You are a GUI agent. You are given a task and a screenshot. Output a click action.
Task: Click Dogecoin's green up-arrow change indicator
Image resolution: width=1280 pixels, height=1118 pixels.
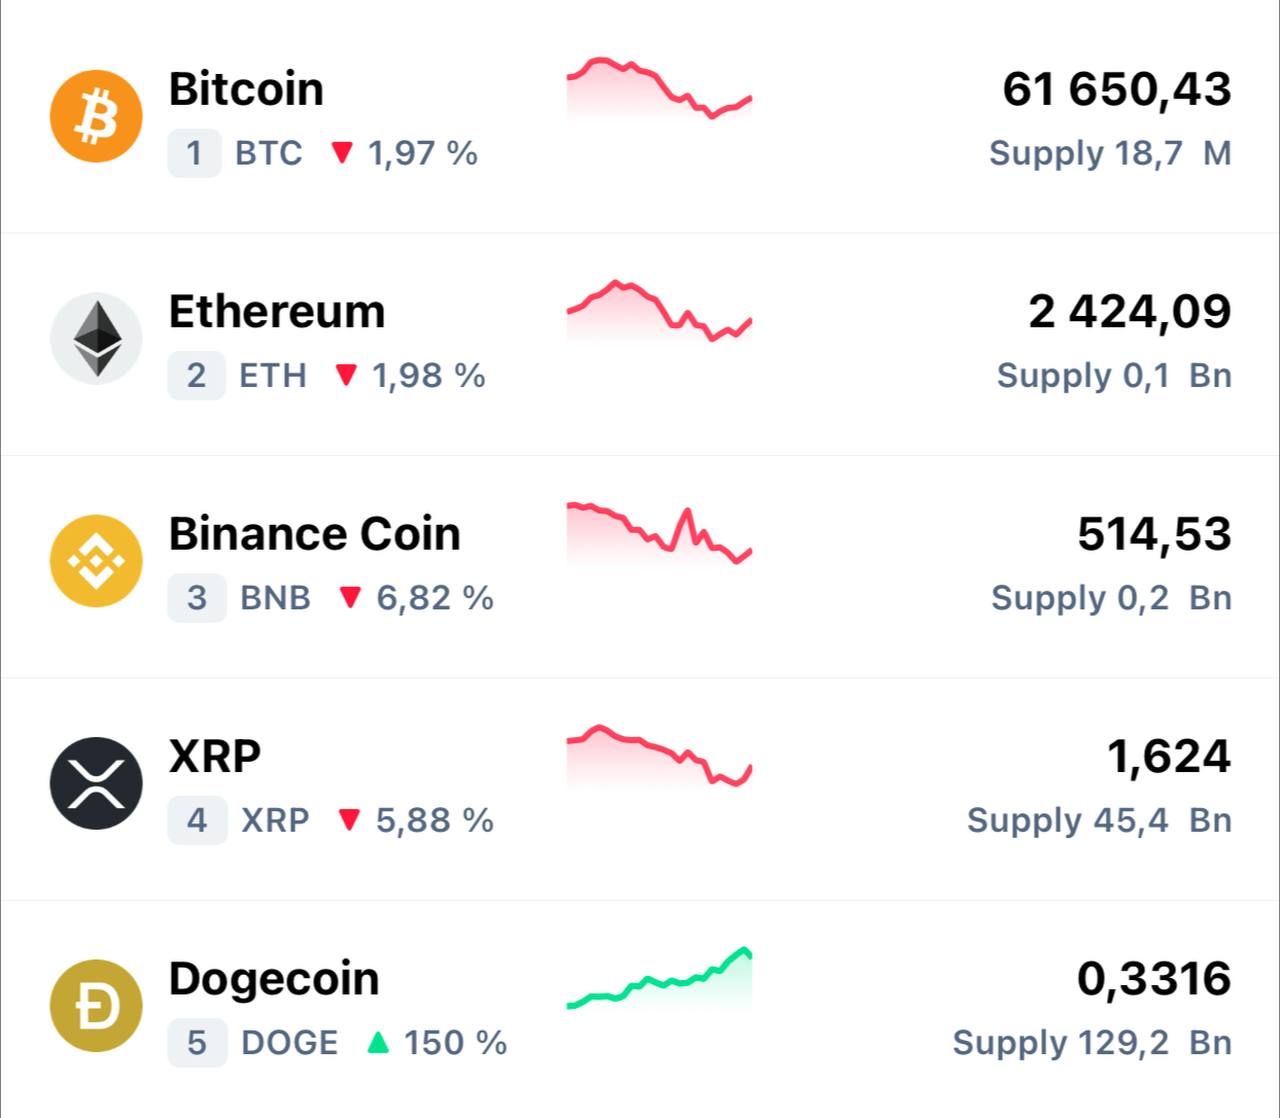pos(378,1043)
